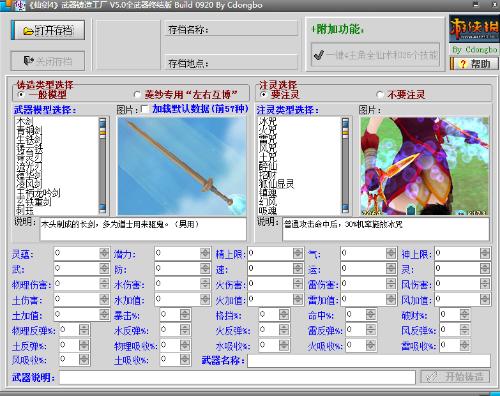Click the one-key 附加功能 extra feature button
The height and width of the screenshot is (396, 500).
[376, 54]
